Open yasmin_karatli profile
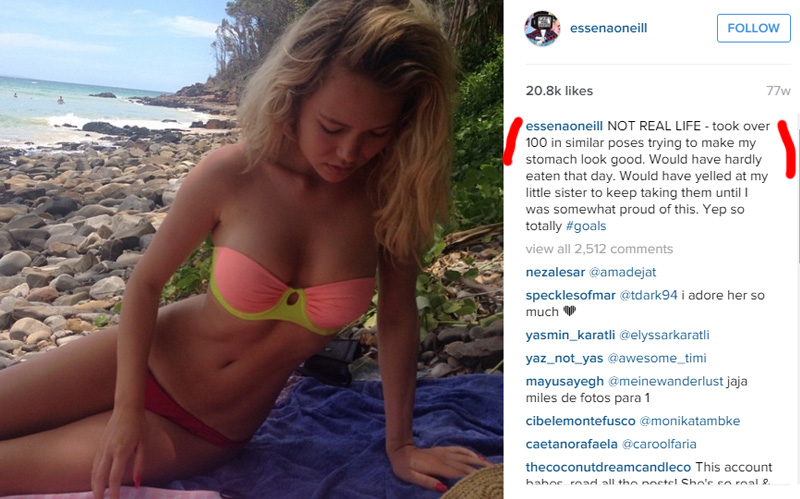Viewport: 800px width, 499px height. (x=570, y=335)
